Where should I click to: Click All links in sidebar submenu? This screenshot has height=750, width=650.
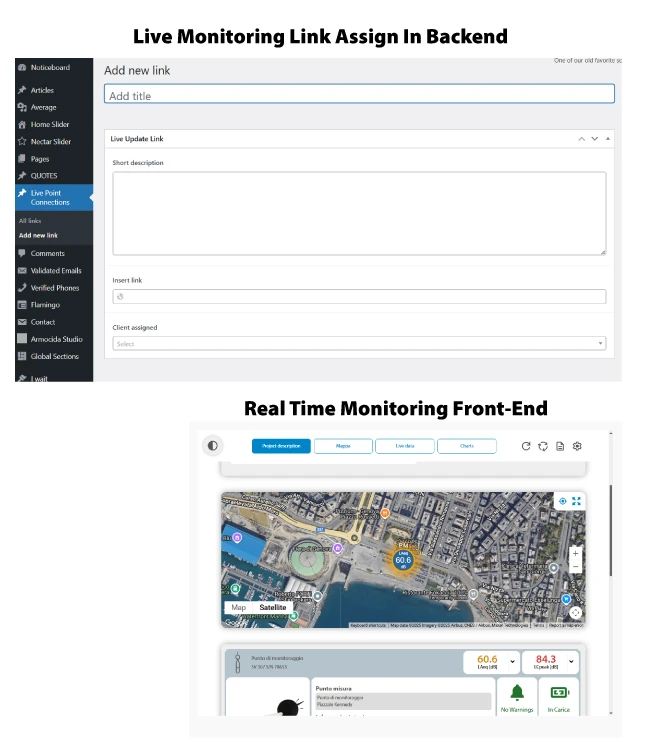click(x=30, y=221)
